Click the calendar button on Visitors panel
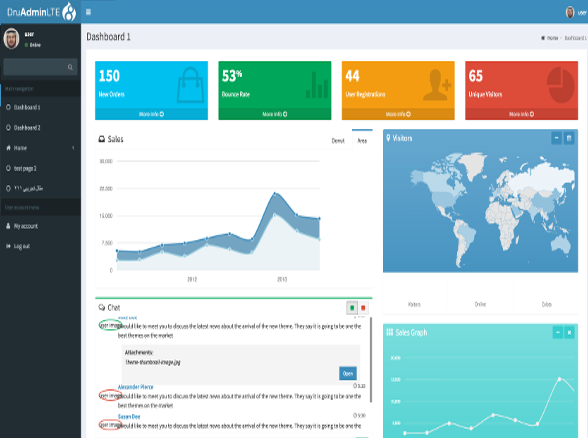Screen dimensions: 588x438 569,138
